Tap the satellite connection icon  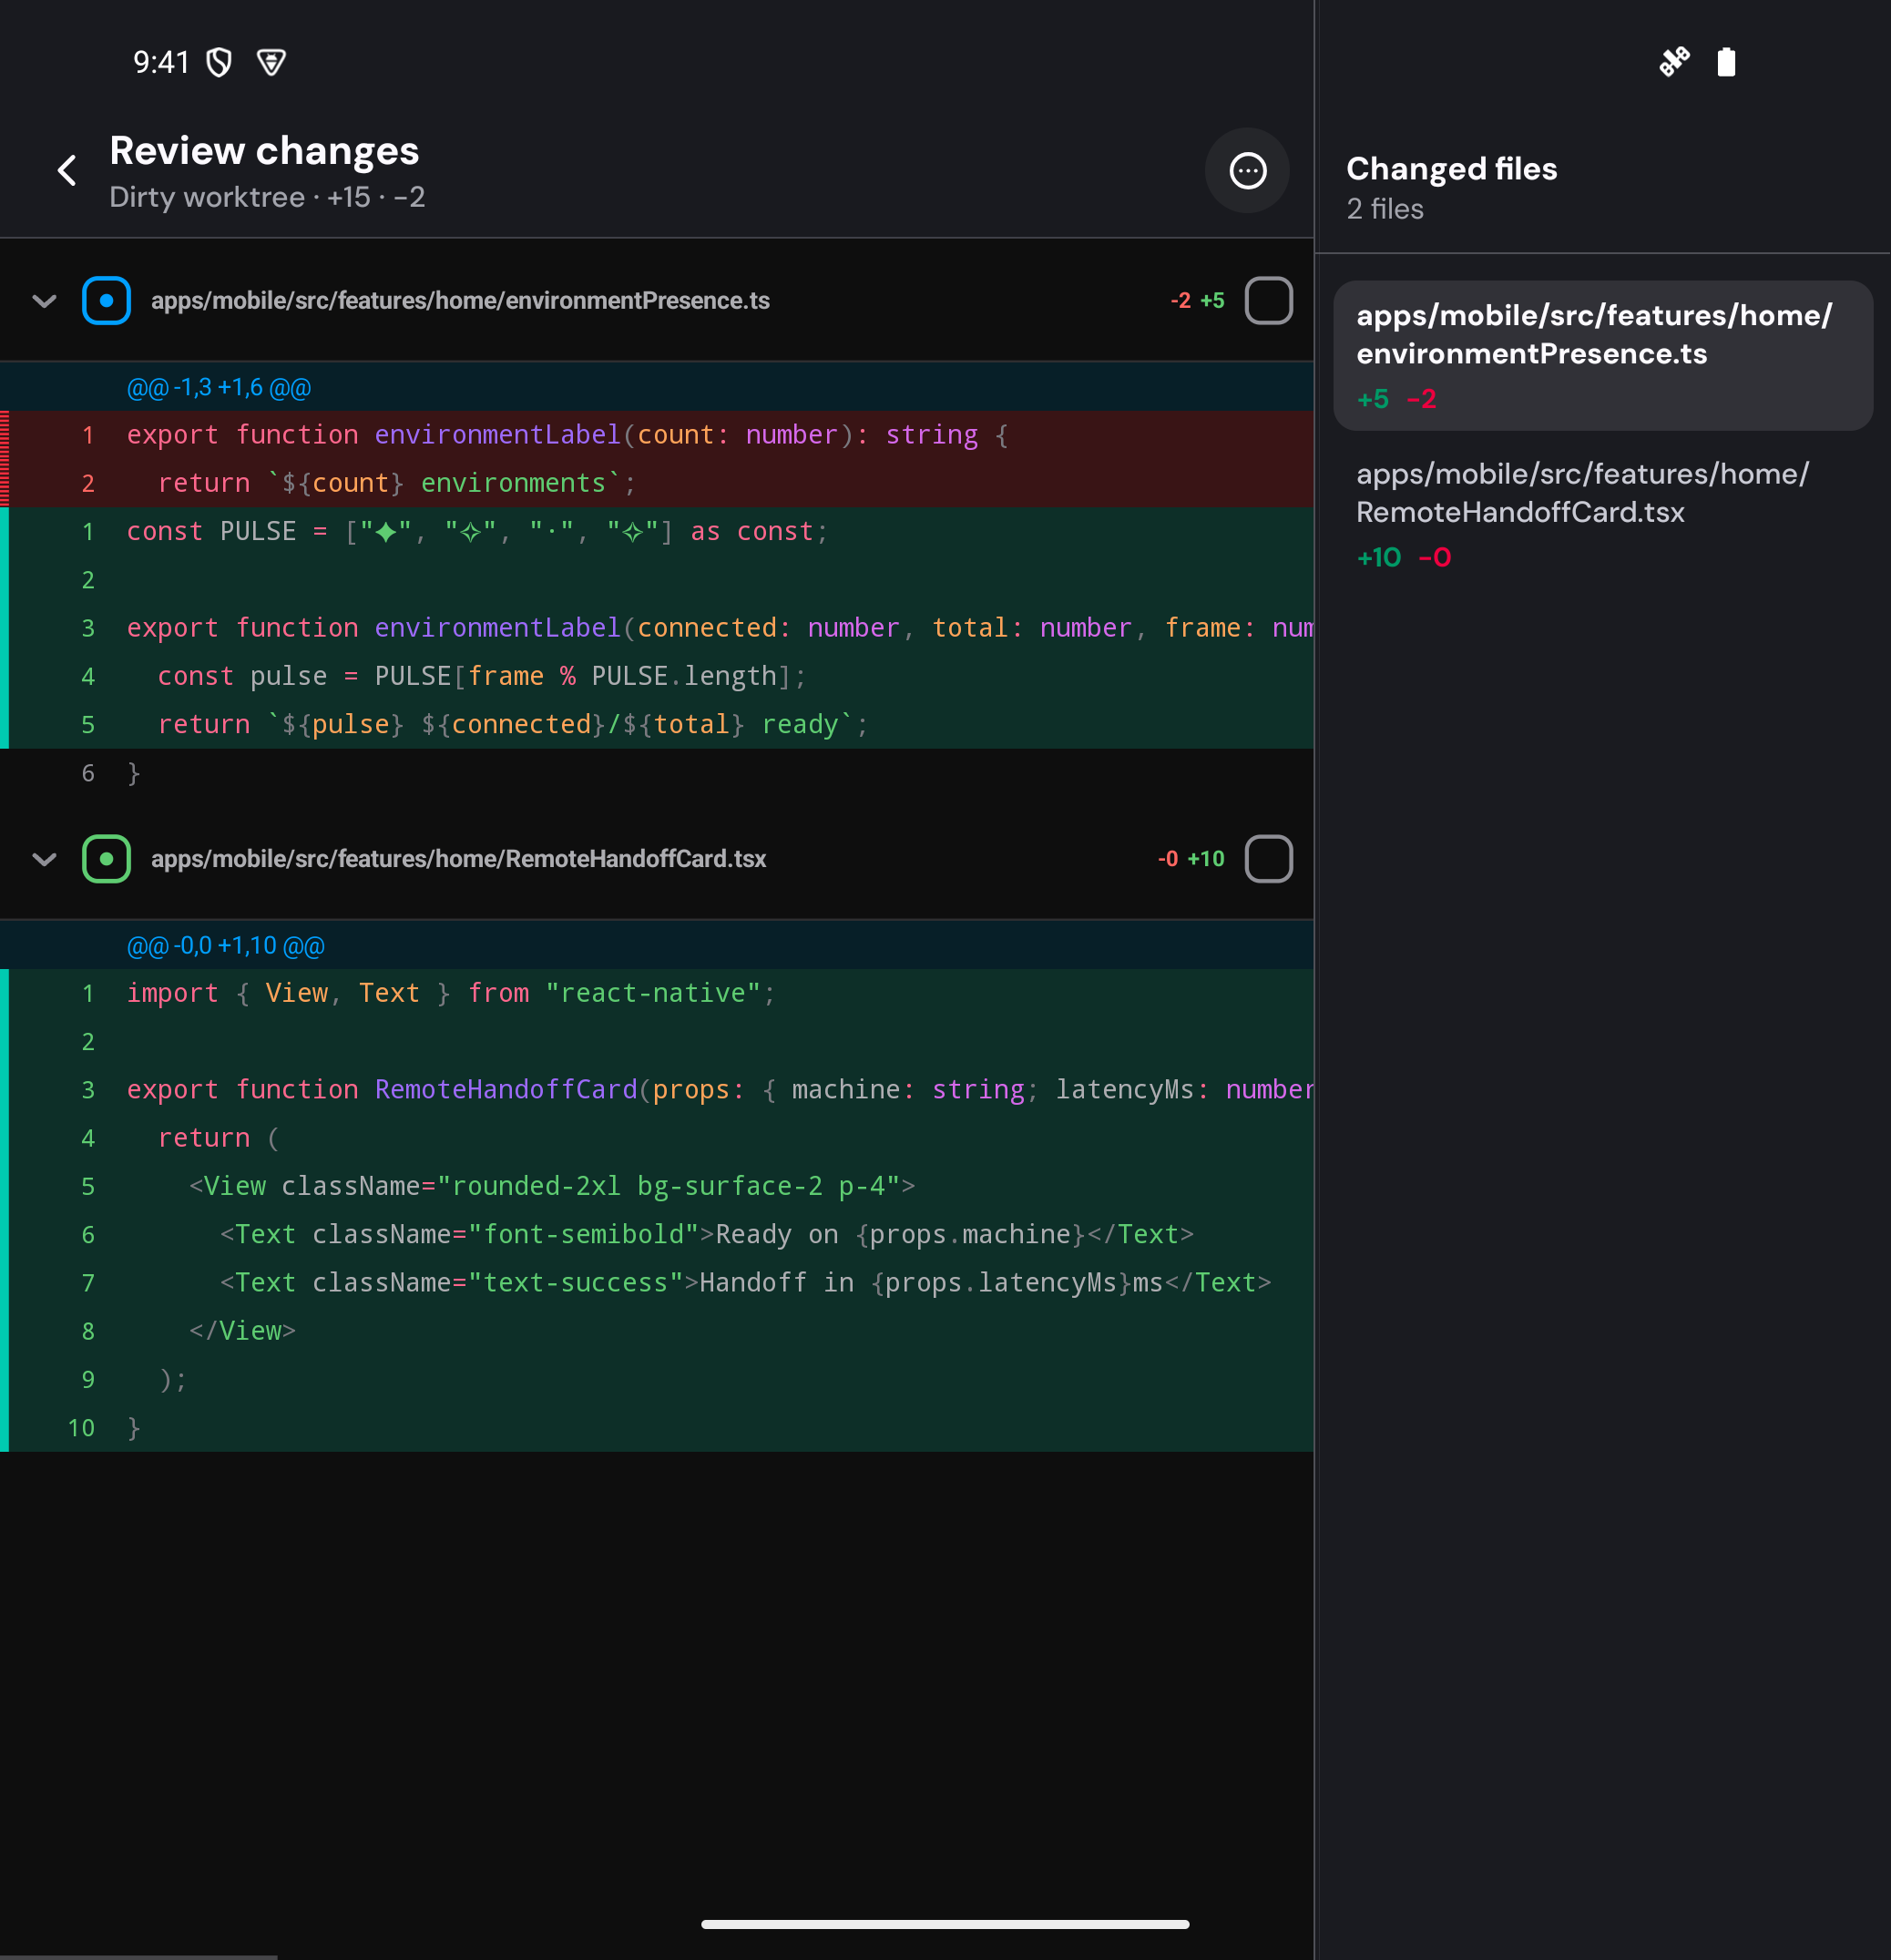1674,62
